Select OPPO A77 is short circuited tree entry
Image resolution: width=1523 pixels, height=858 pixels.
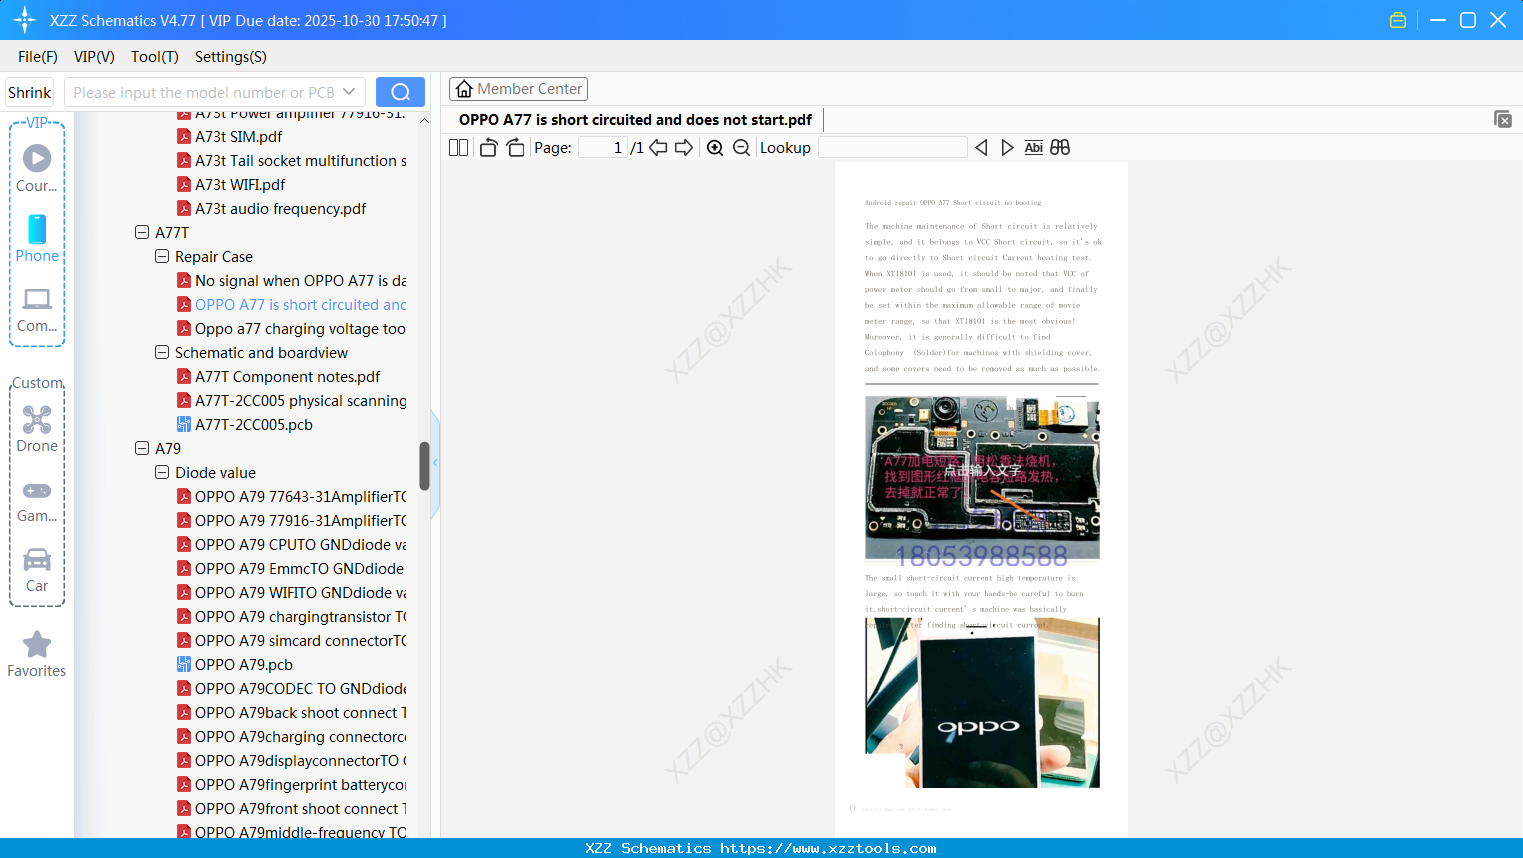(291, 305)
